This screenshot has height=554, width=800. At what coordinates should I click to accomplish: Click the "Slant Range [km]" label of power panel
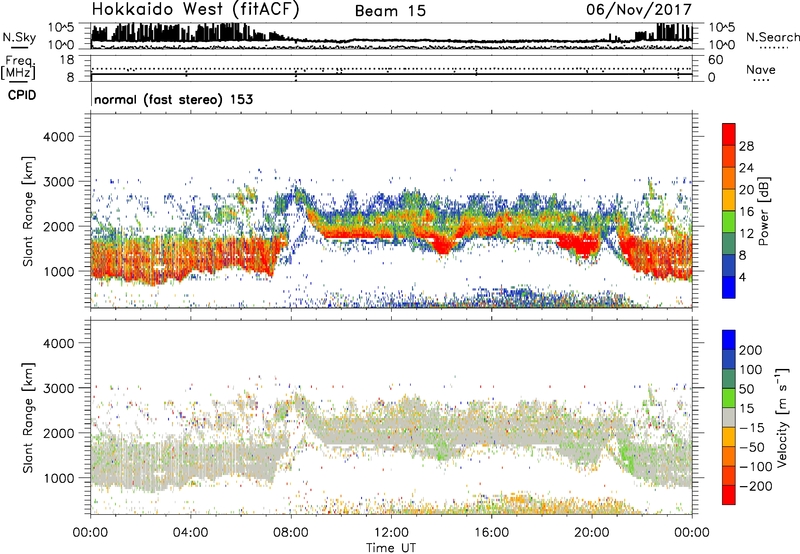(x=28, y=211)
